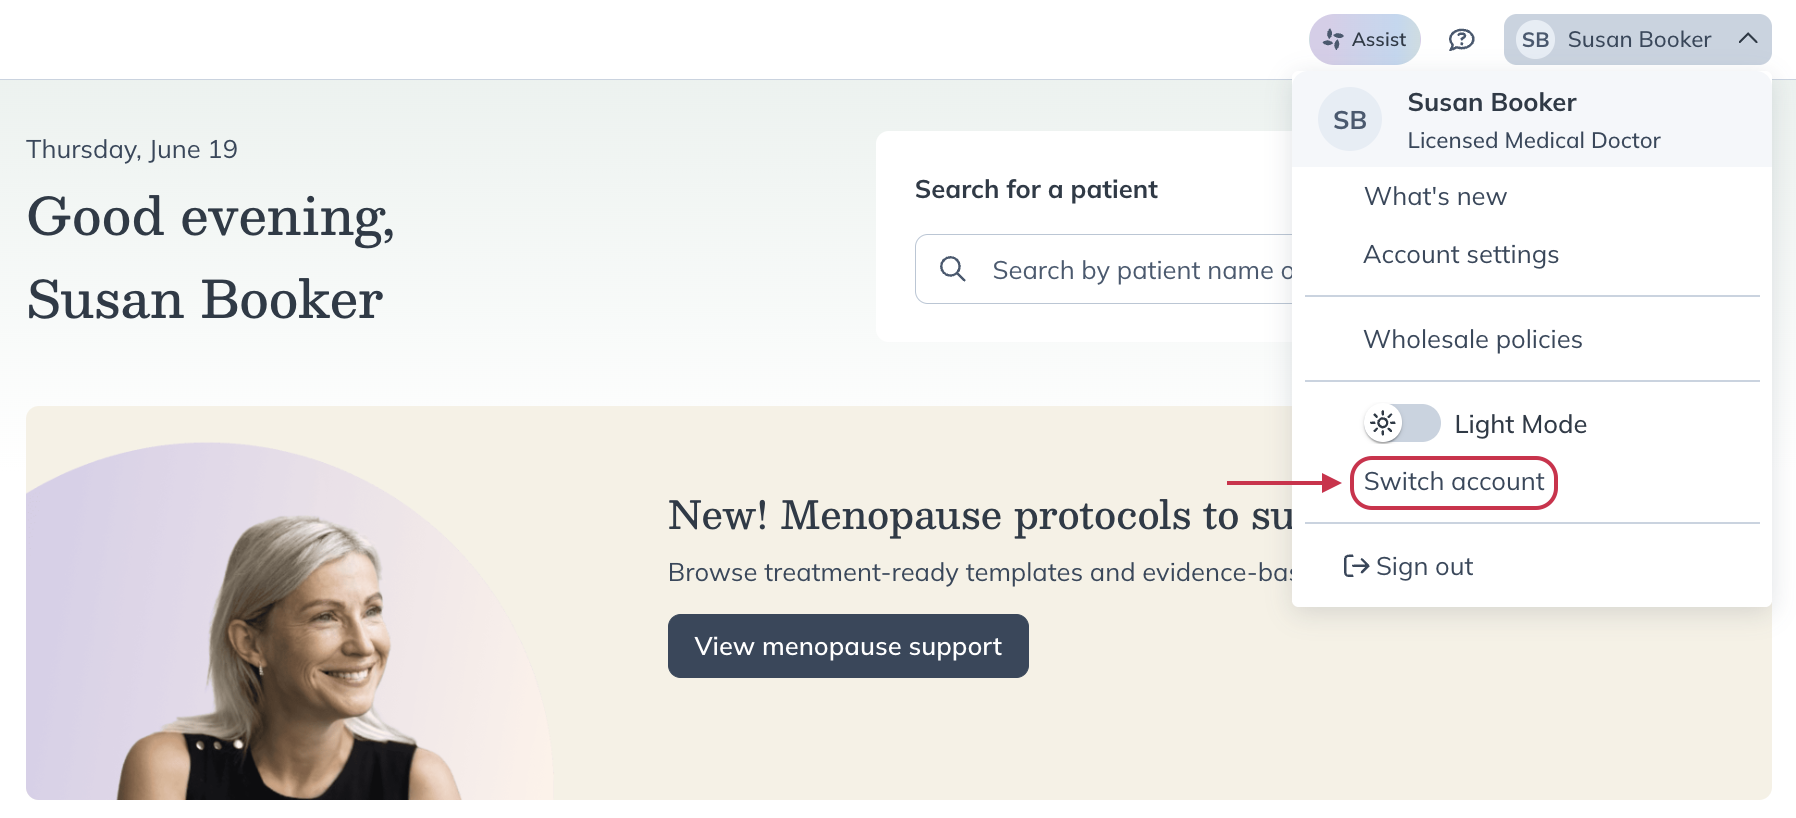Click the magnifier search icon
Screen dimensions: 1796x818
[953, 269]
